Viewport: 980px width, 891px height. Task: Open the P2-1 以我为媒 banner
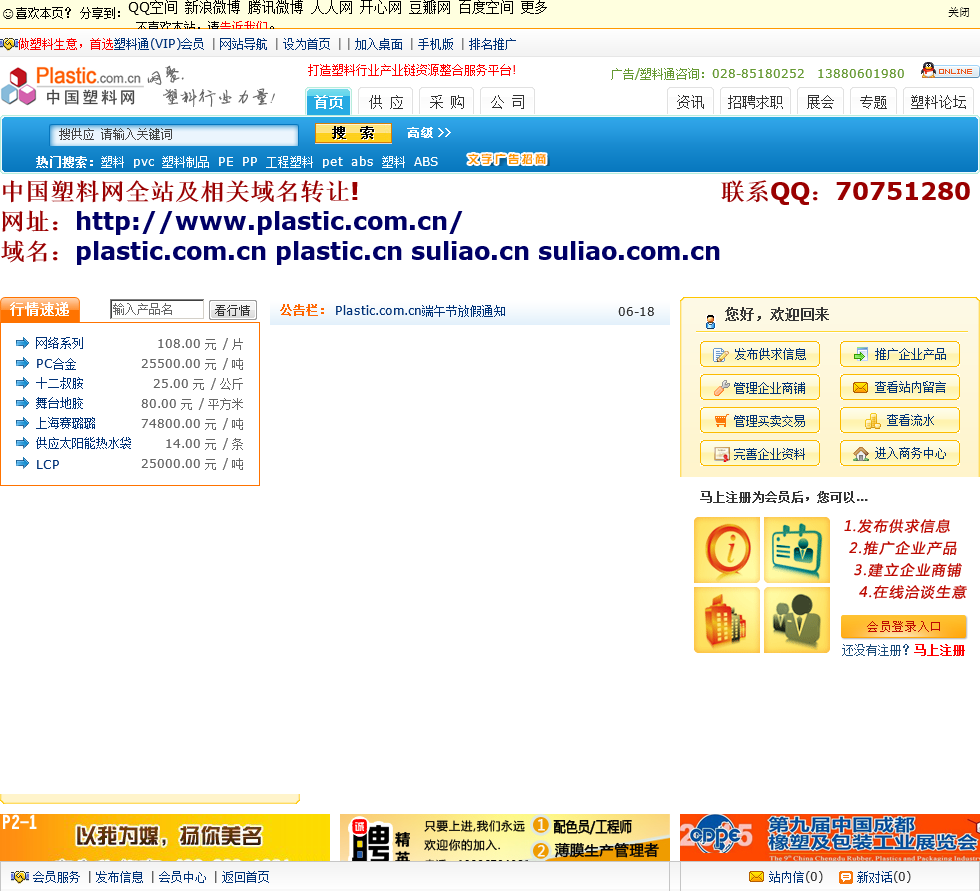point(165,837)
